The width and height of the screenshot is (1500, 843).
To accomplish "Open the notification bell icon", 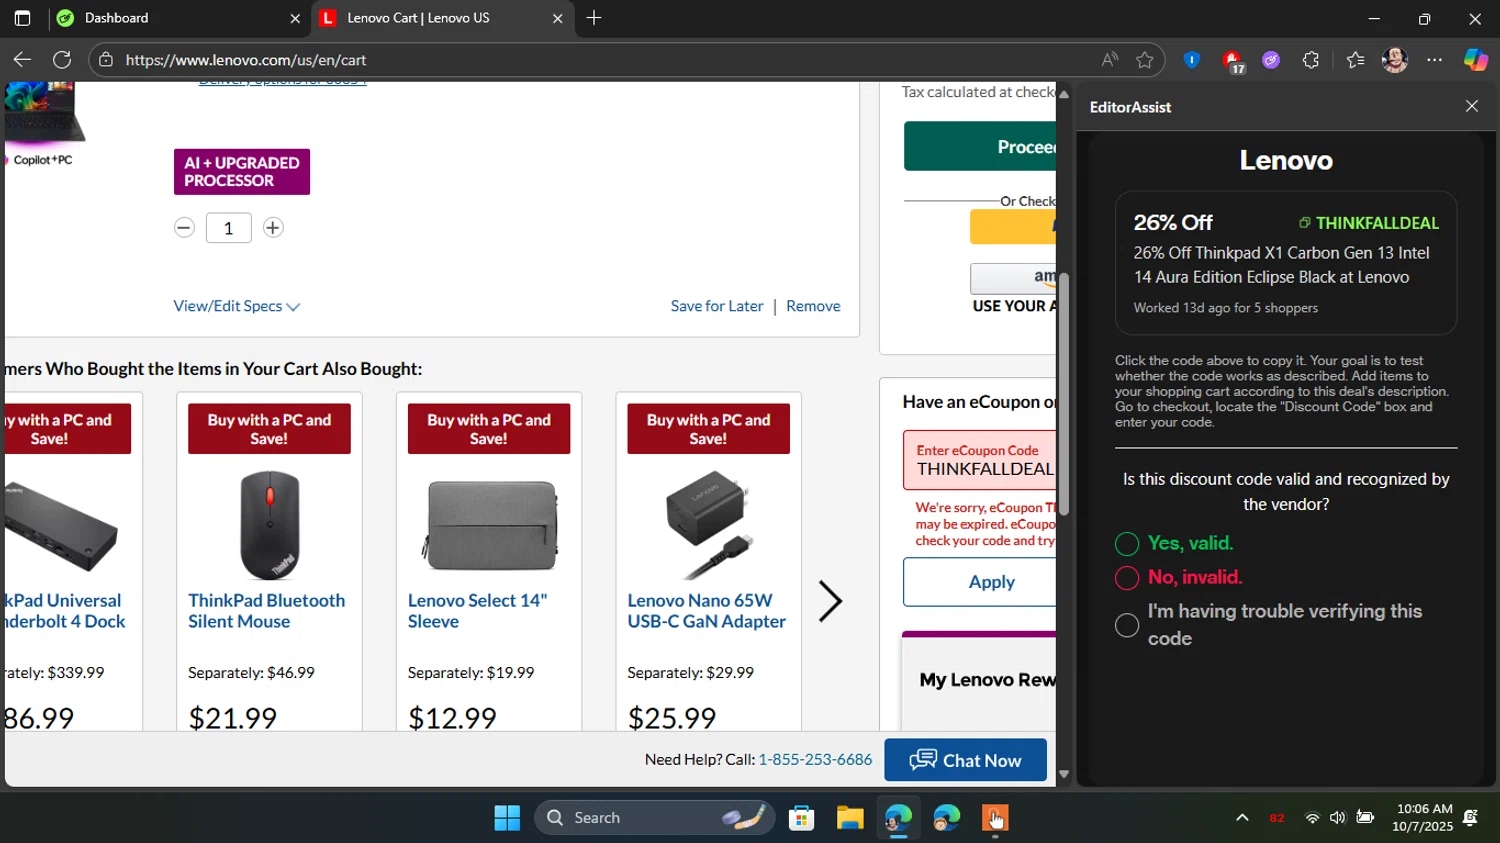I will click(x=1470, y=818).
